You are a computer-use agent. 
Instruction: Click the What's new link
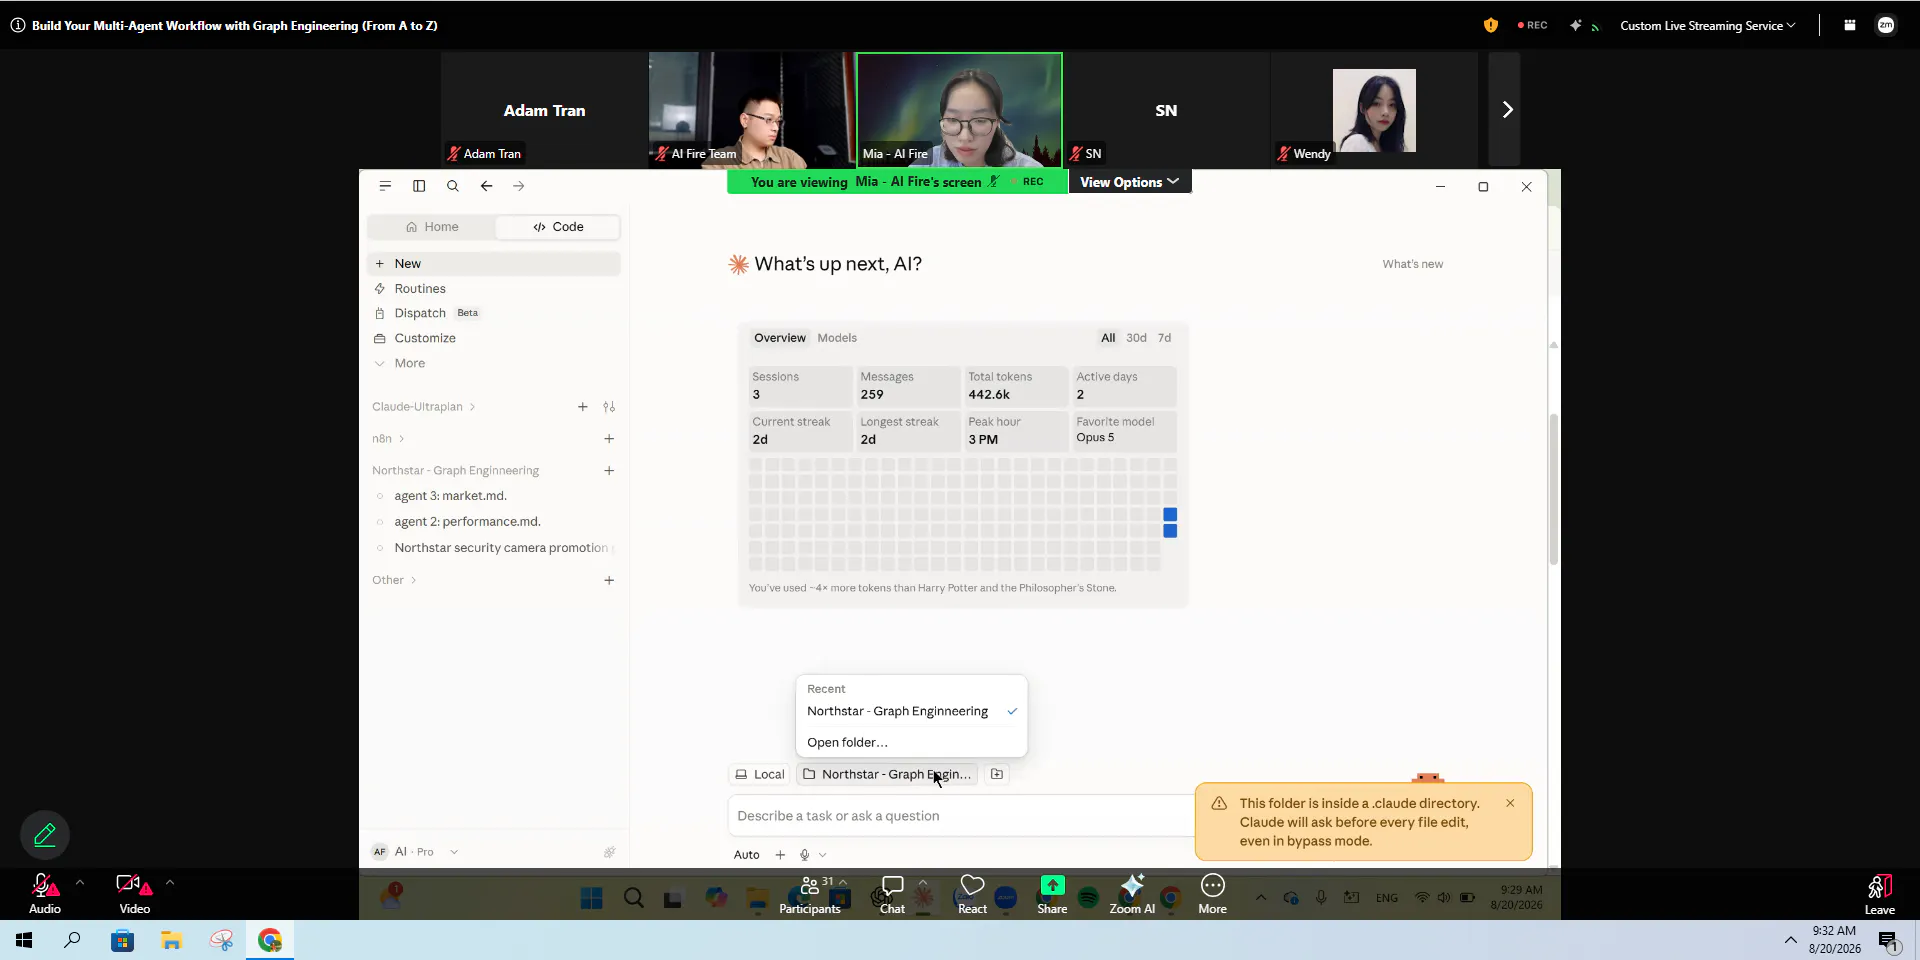click(1412, 264)
